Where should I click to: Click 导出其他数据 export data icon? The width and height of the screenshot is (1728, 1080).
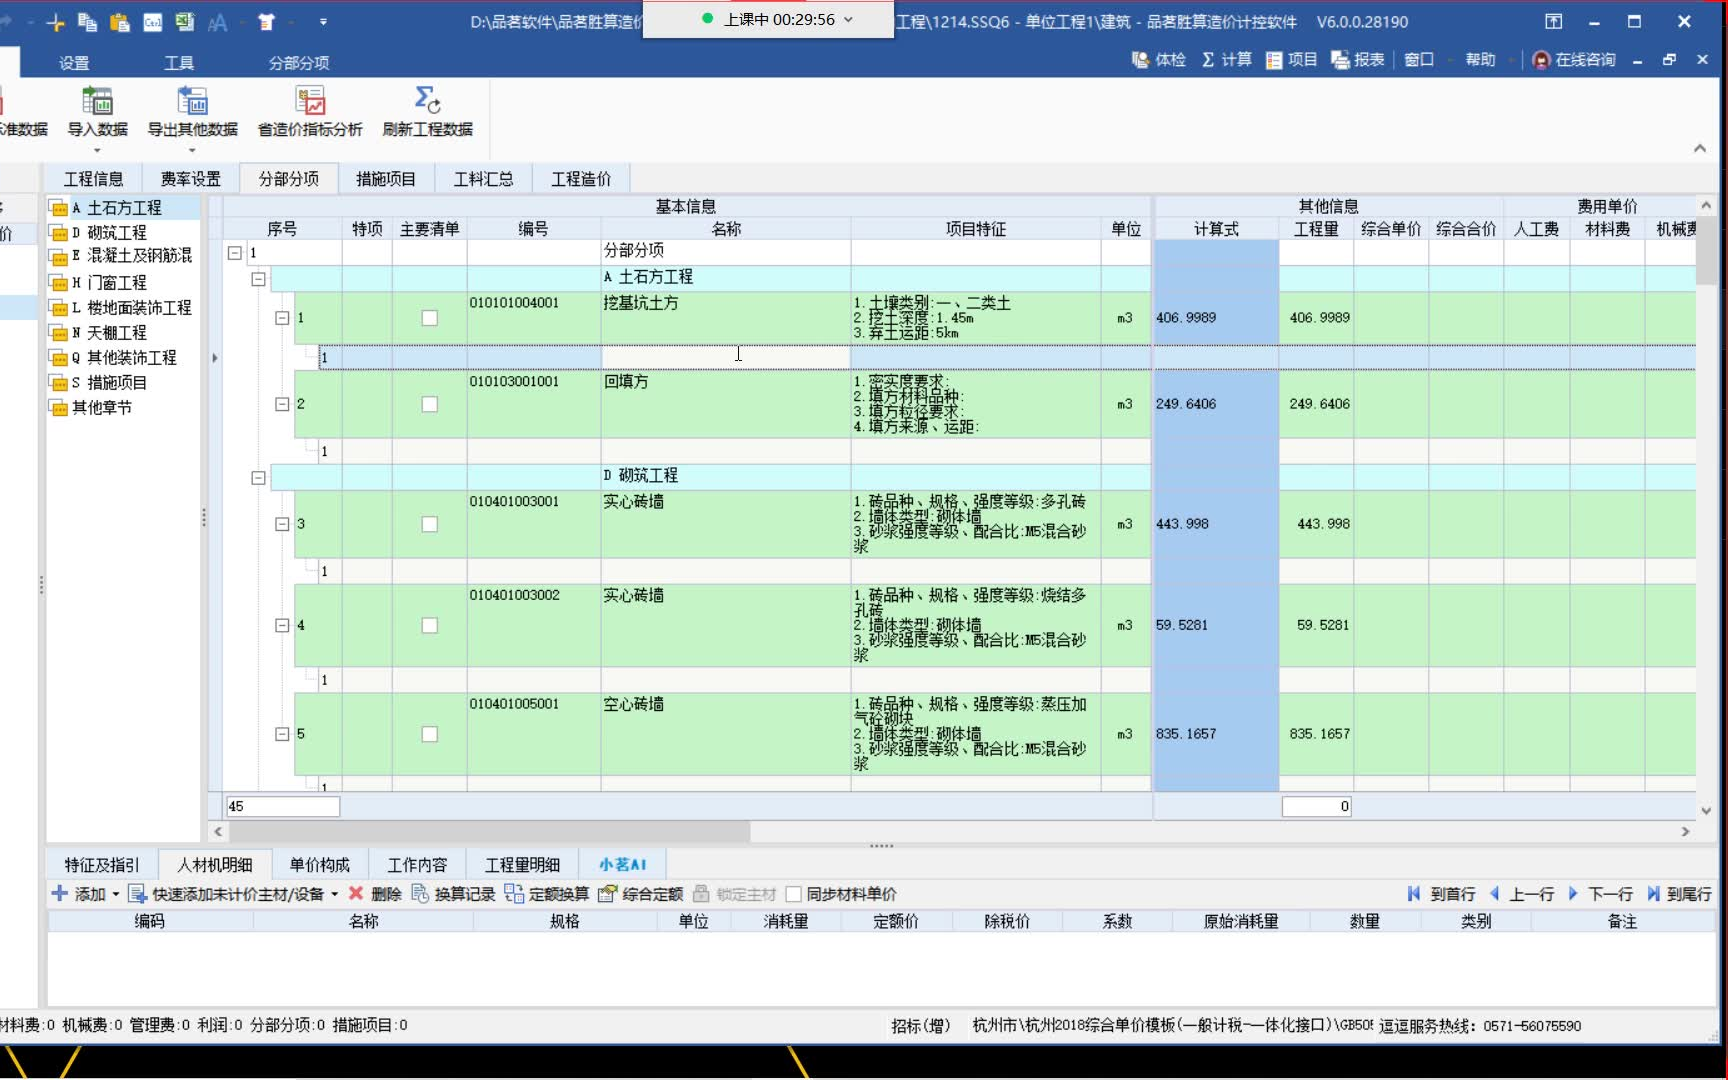tap(192, 111)
